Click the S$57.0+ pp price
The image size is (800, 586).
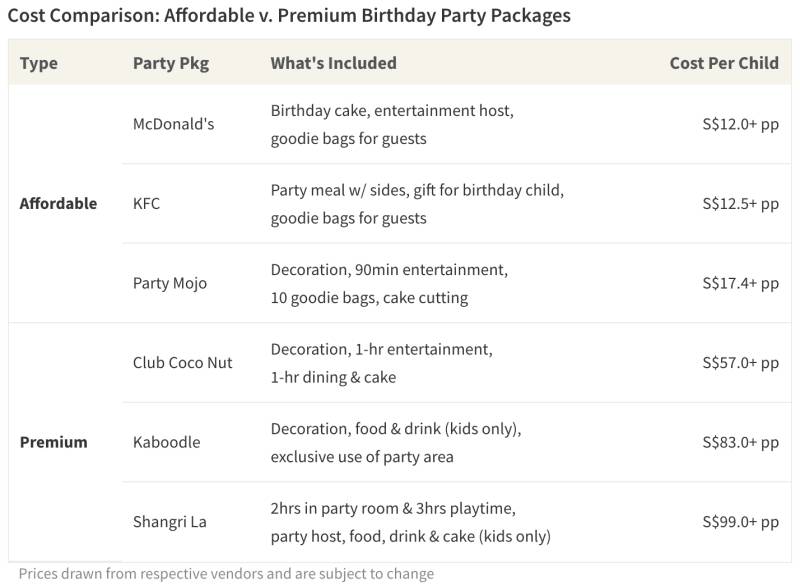point(740,362)
